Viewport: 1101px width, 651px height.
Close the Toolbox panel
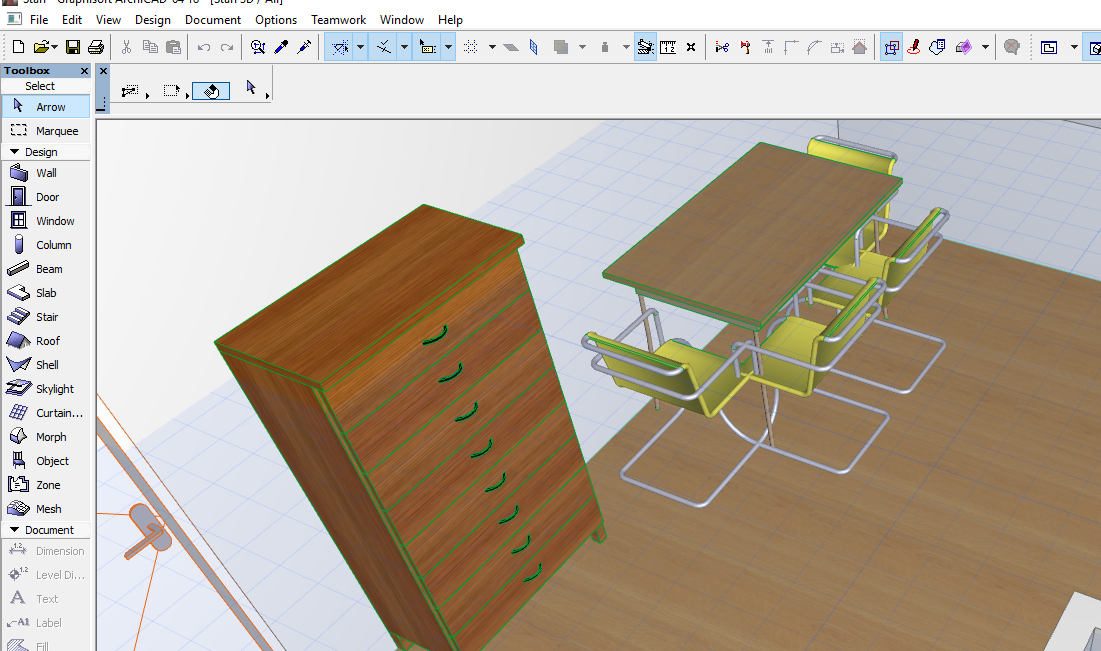[84, 71]
